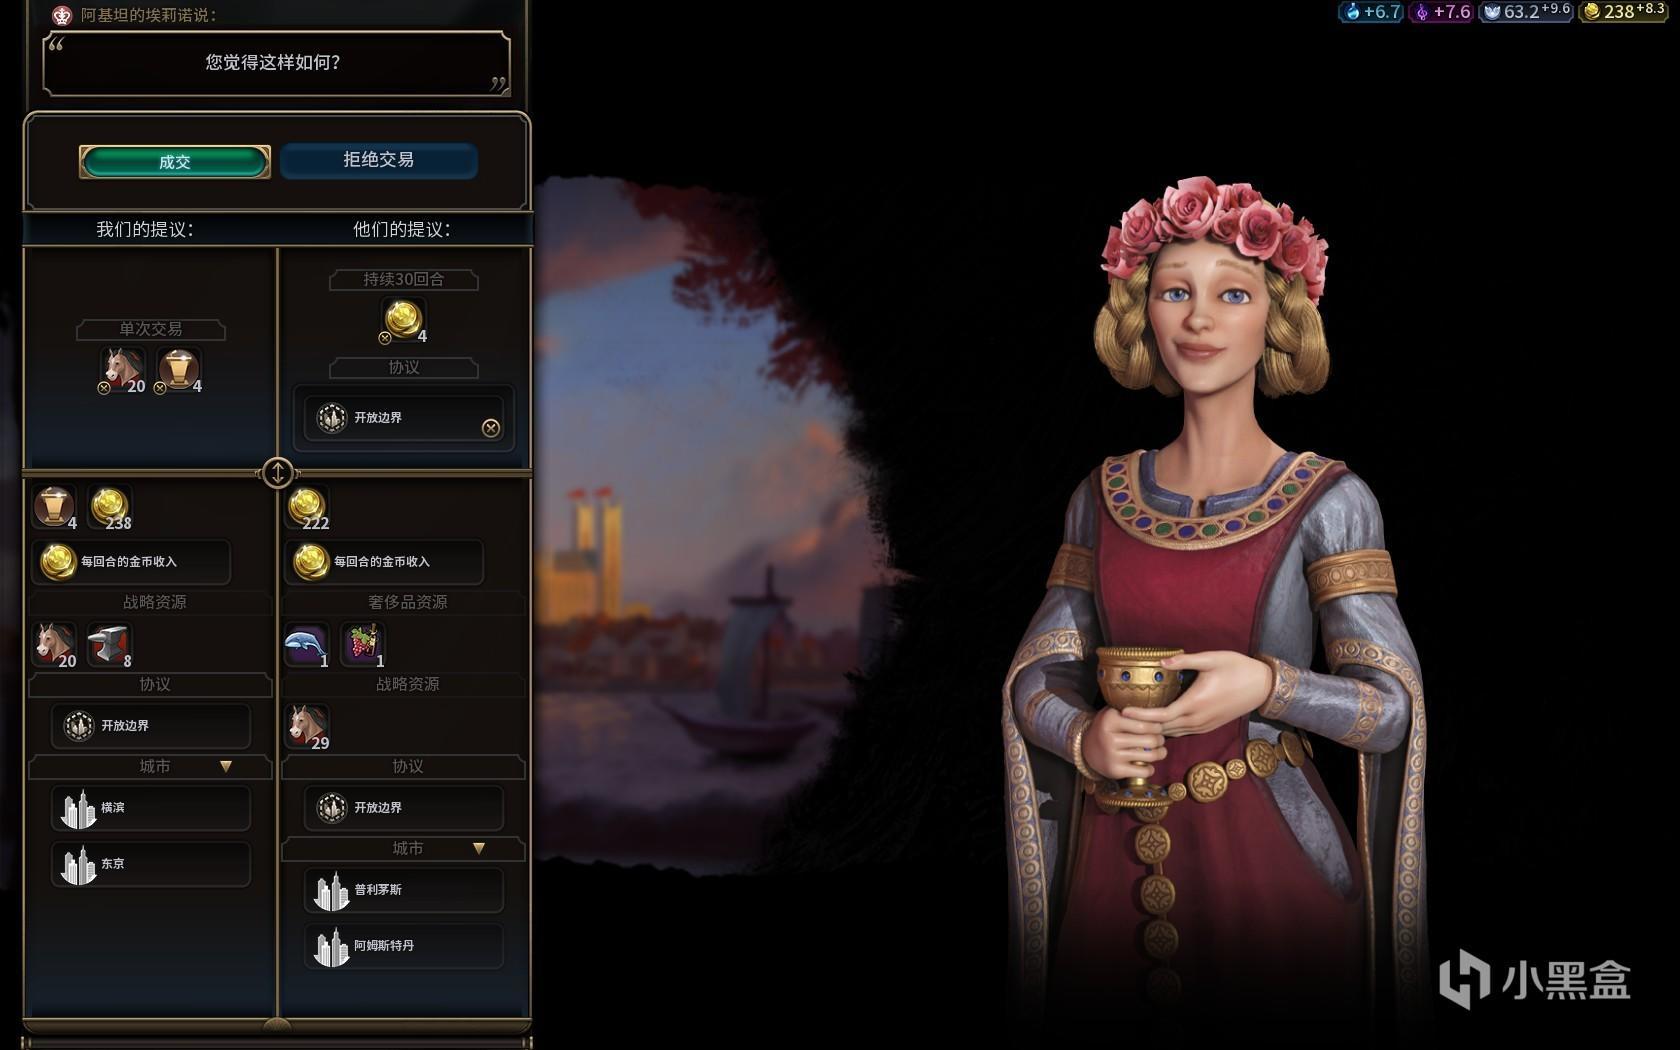Screen dimensions: 1680x1050
Task: Offer our gold-per-turn income (每回合的金币收入)
Action: tap(131, 562)
